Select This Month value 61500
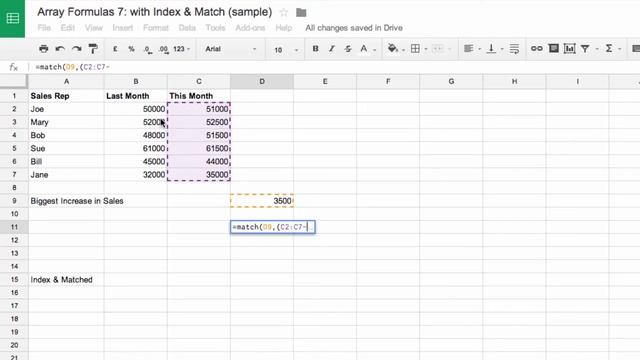 (199, 148)
